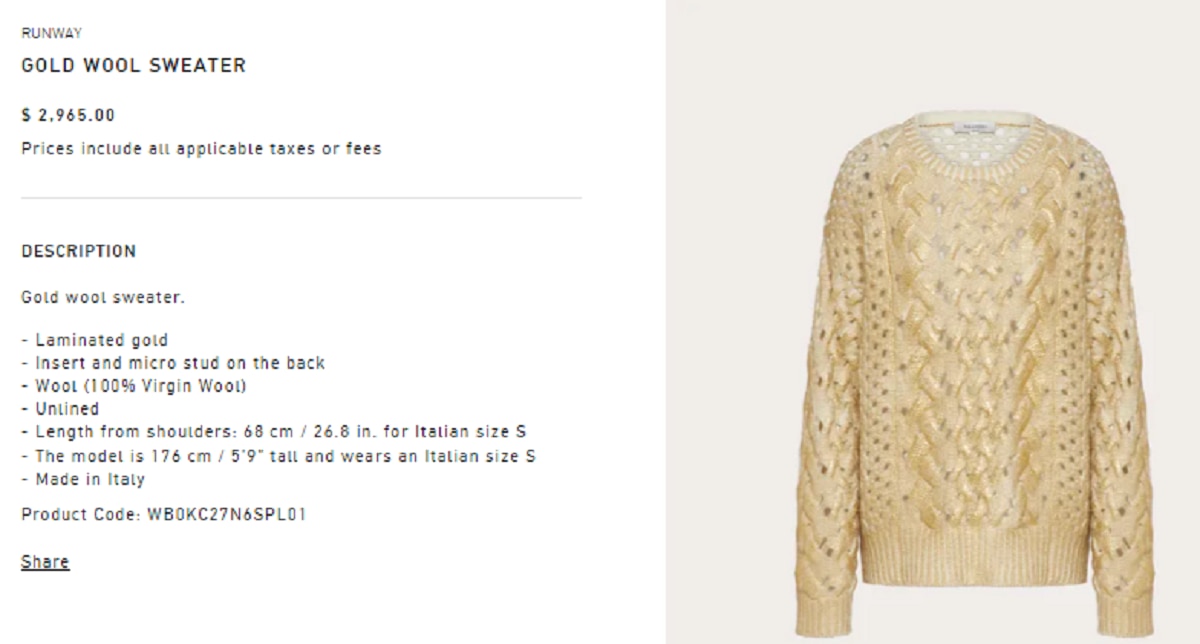
Task: Click the RUNWAY category label
Action: (51, 33)
